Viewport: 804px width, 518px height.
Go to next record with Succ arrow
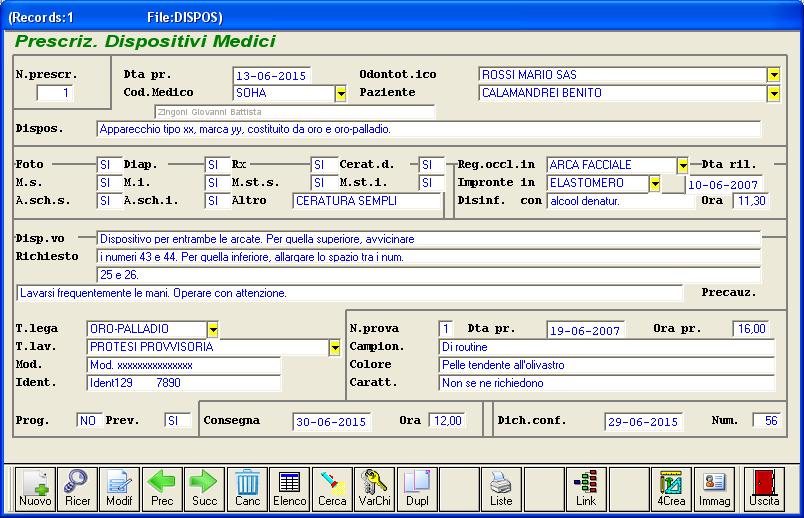[205, 489]
